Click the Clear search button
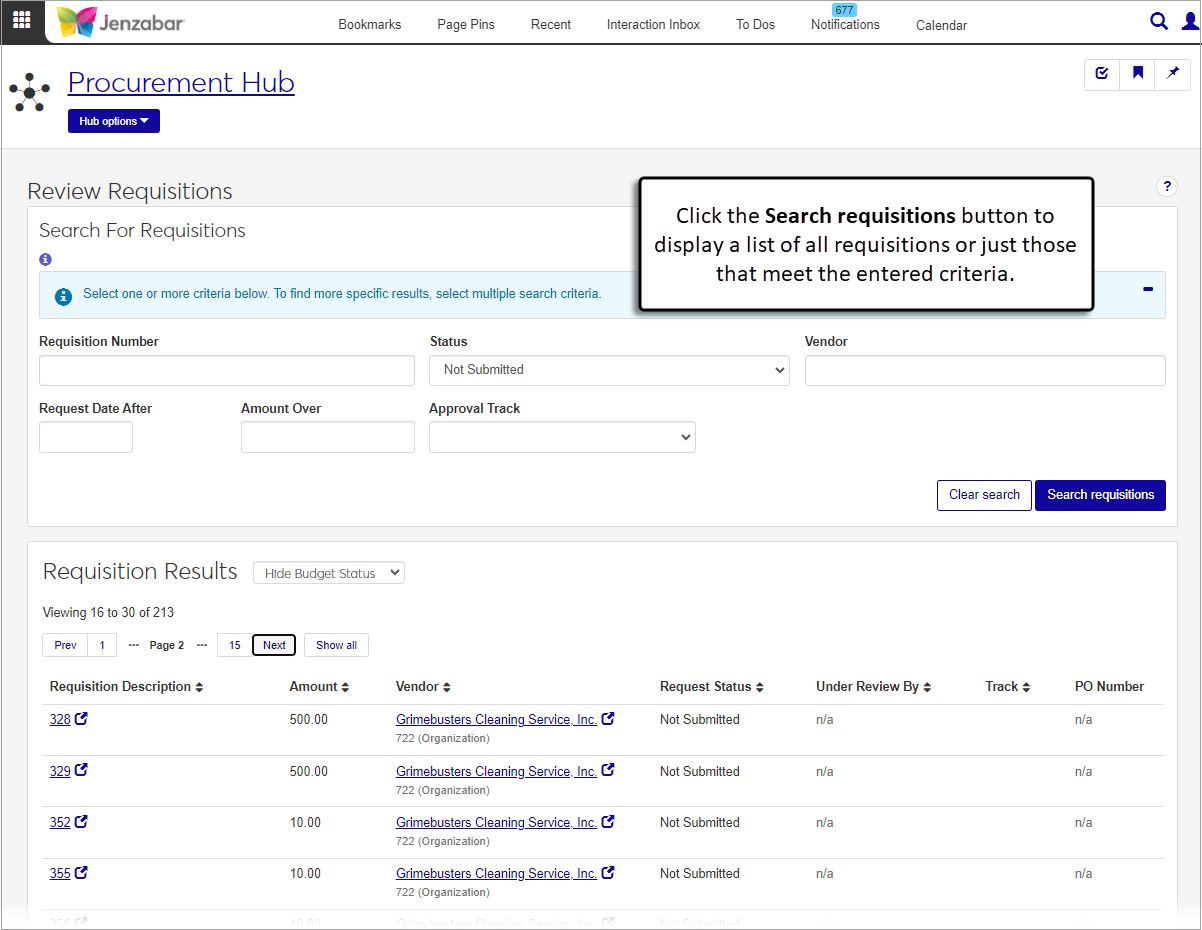The height and width of the screenshot is (930, 1202). [983, 495]
